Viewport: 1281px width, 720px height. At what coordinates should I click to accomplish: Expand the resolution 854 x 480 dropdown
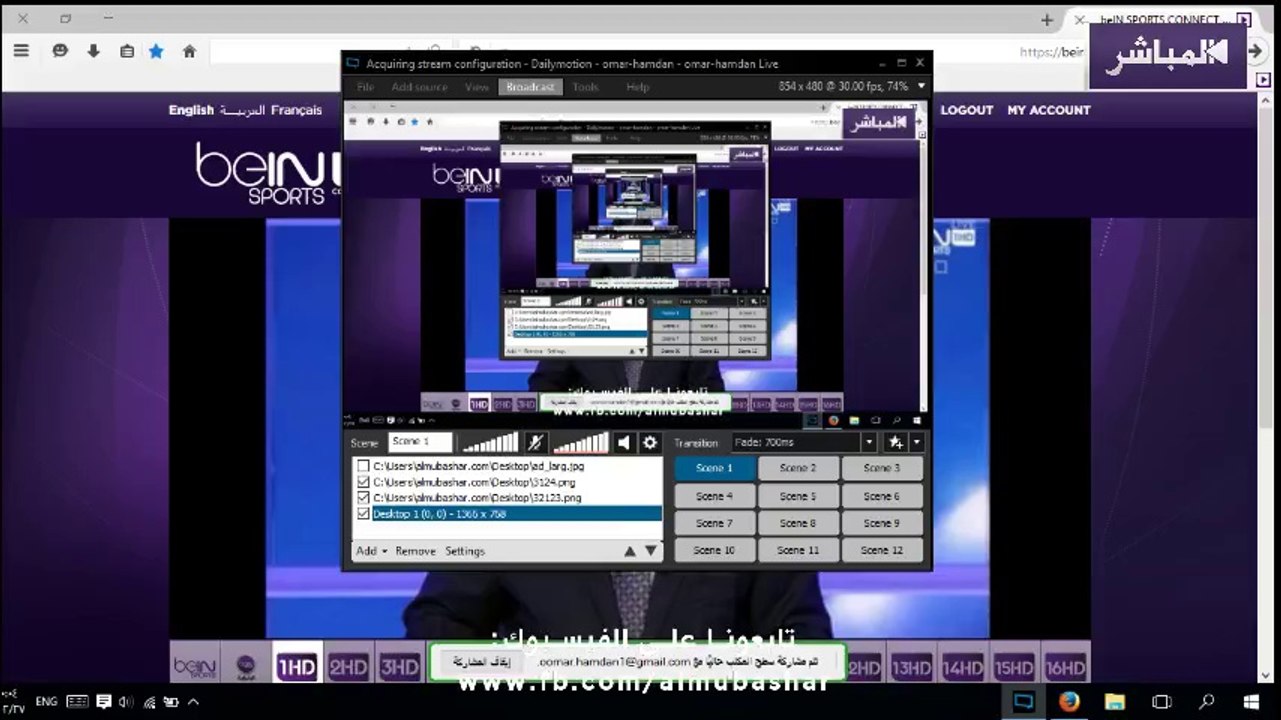tap(920, 87)
